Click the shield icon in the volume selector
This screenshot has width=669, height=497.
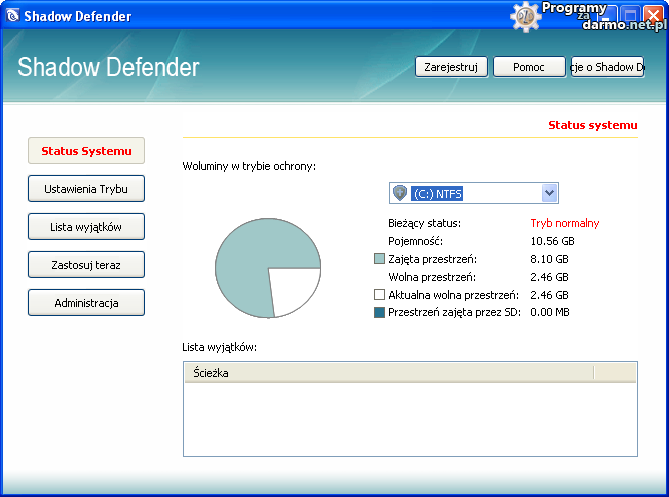(400, 193)
